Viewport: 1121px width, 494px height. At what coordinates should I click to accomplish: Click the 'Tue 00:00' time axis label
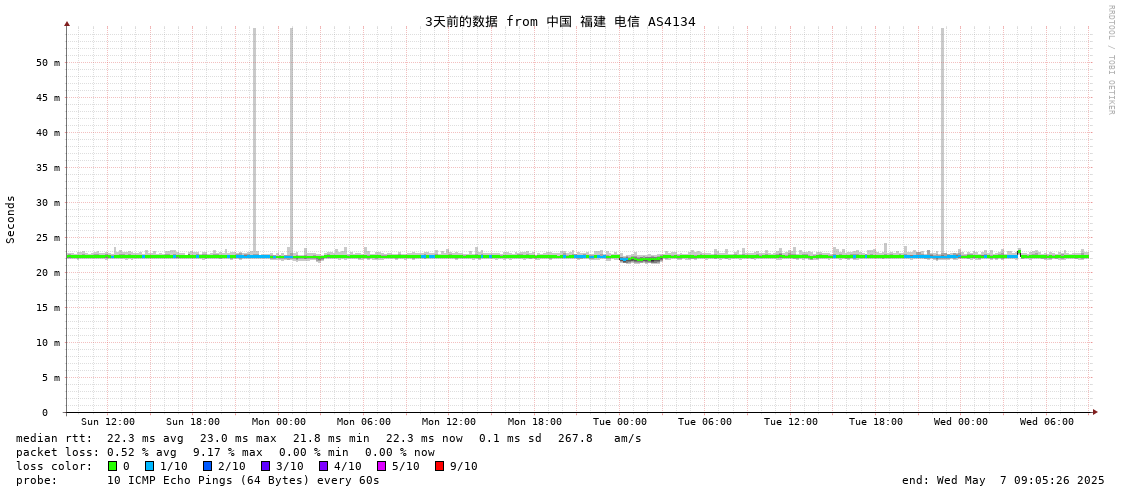click(x=620, y=422)
